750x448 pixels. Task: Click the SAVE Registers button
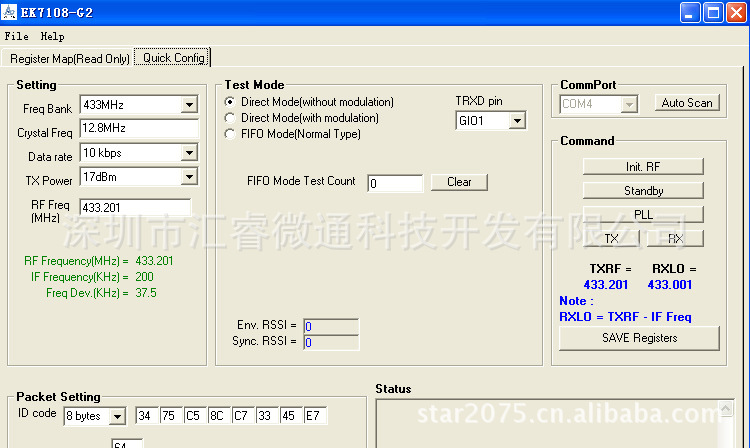(x=639, y=338)
